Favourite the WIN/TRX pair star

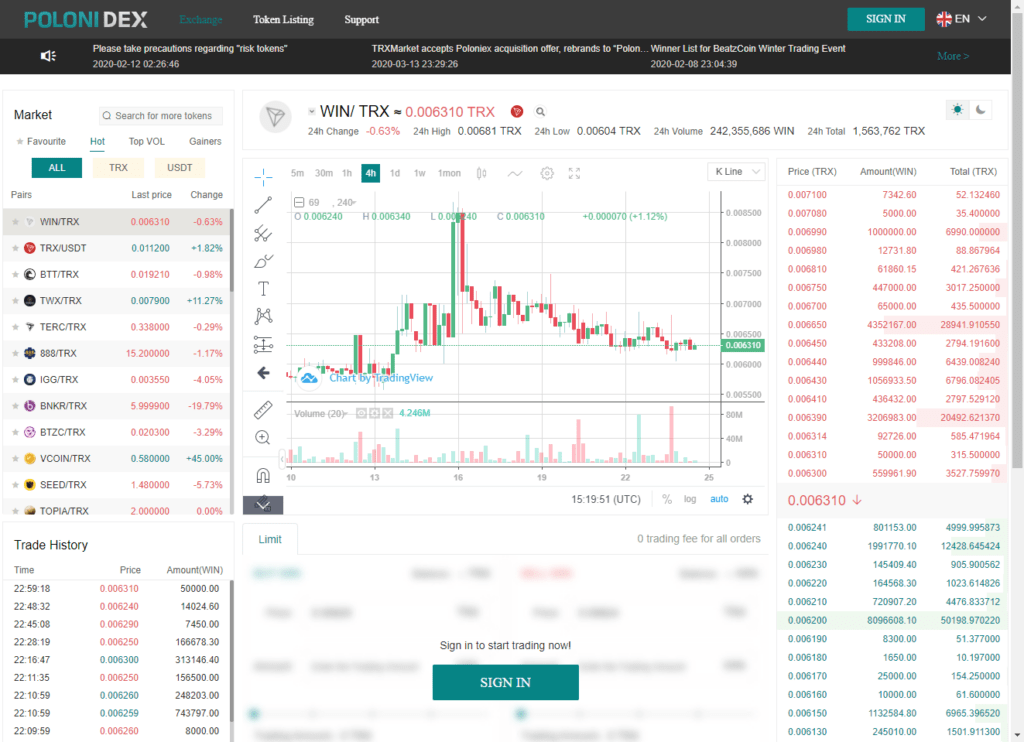pos(15,222)
